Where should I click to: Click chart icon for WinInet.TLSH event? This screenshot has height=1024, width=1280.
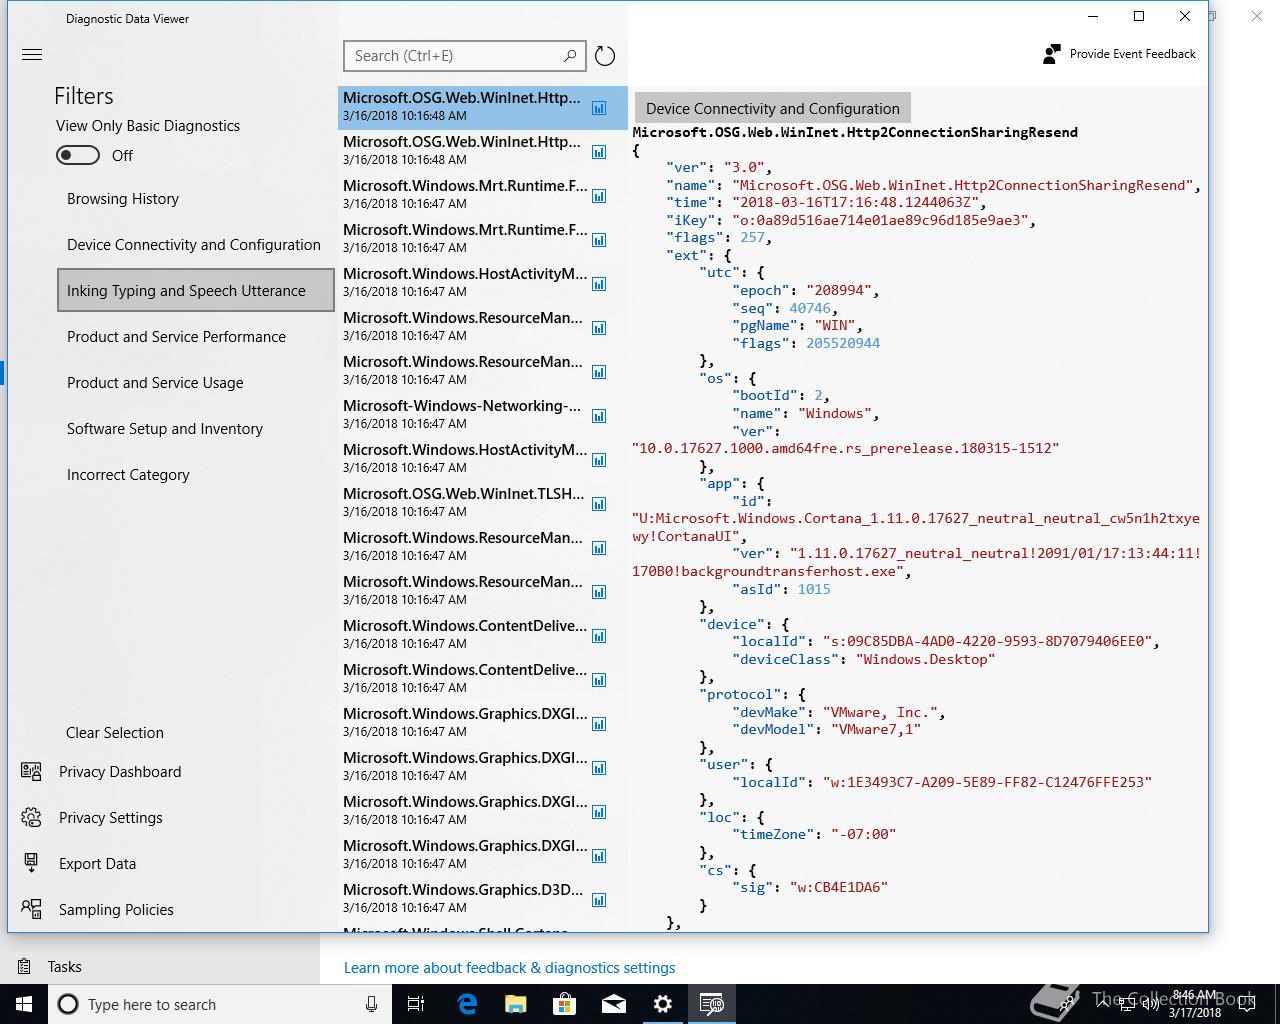pyautogui.click(x=599, y=504)
